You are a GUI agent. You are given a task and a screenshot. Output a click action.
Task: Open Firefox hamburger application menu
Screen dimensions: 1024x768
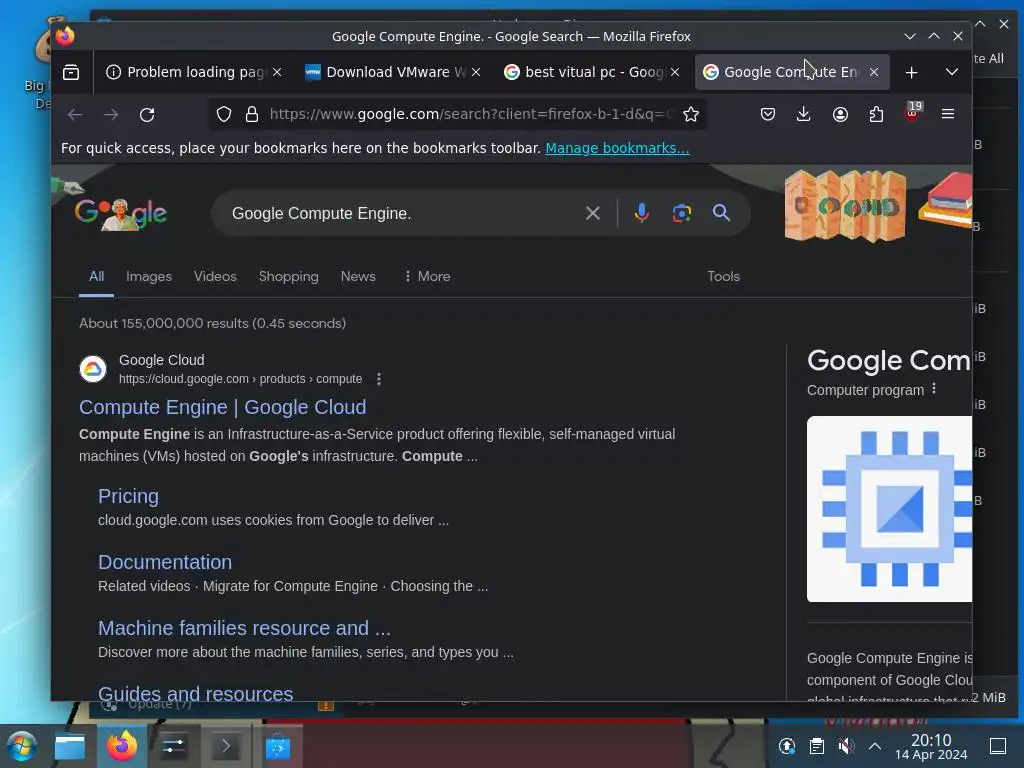[948, 114]
